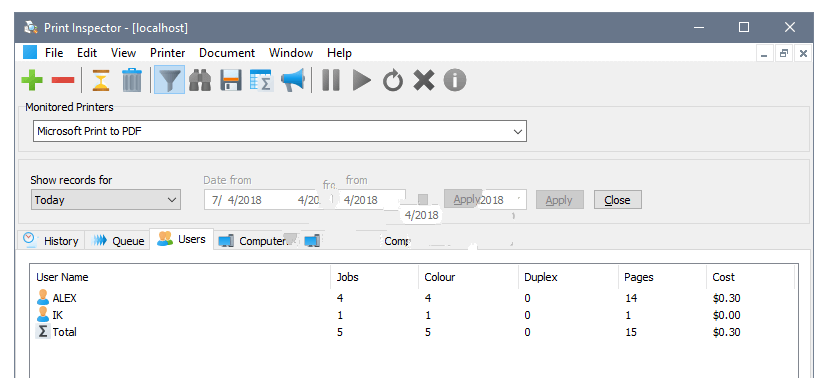Open the Document menu
This screenshot has width=821, height=378.
227,53
